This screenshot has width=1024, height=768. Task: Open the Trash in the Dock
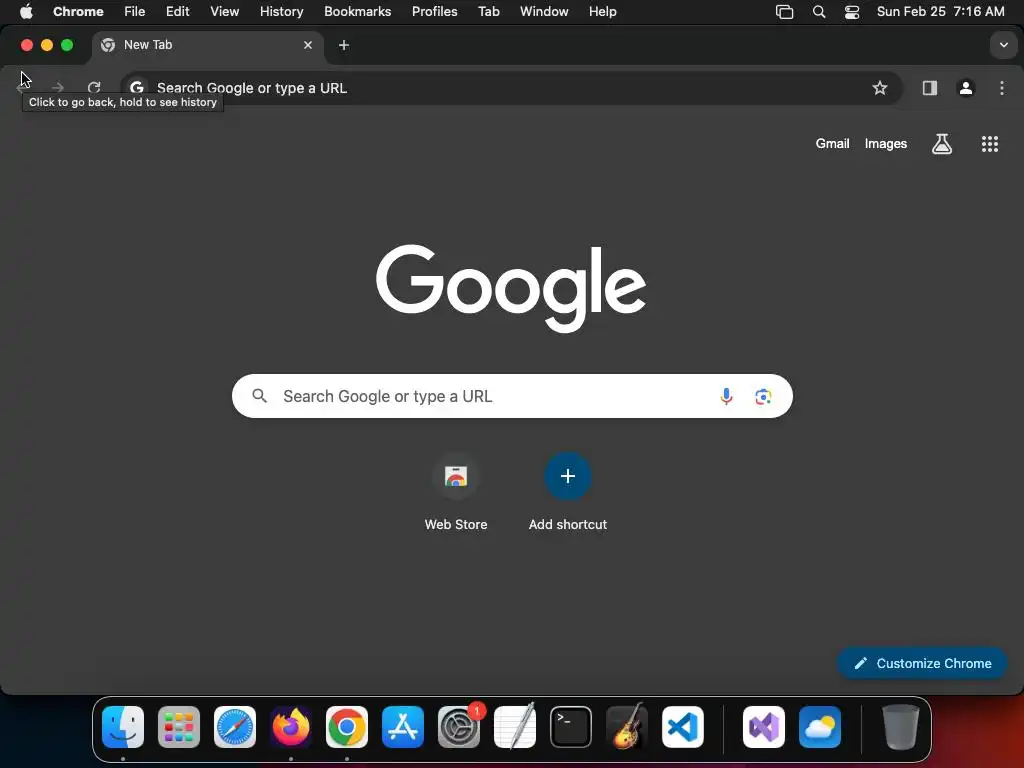click(x=901, y=727)
